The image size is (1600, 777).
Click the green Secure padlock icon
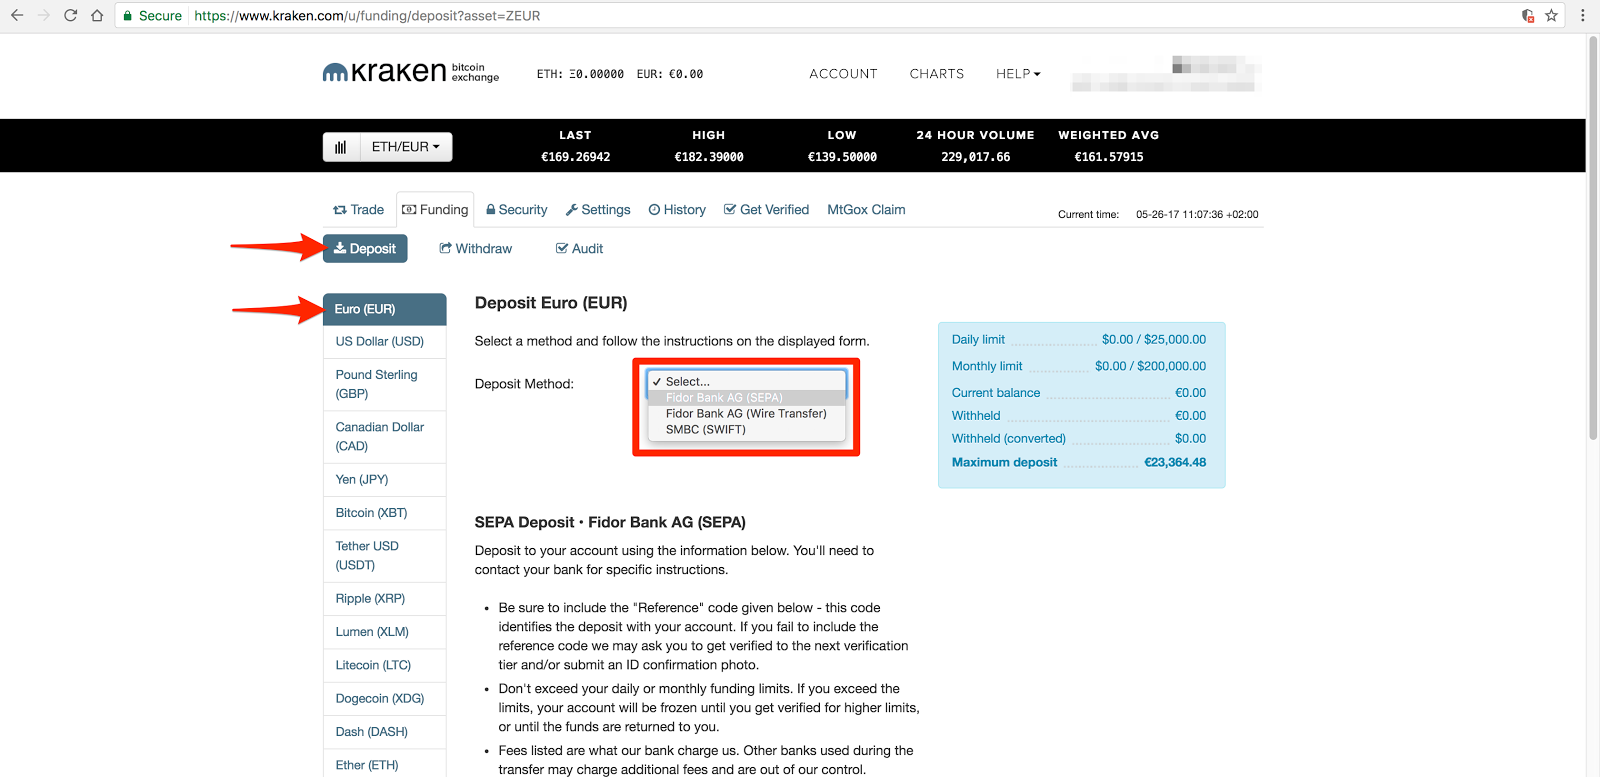coord(128,16)
